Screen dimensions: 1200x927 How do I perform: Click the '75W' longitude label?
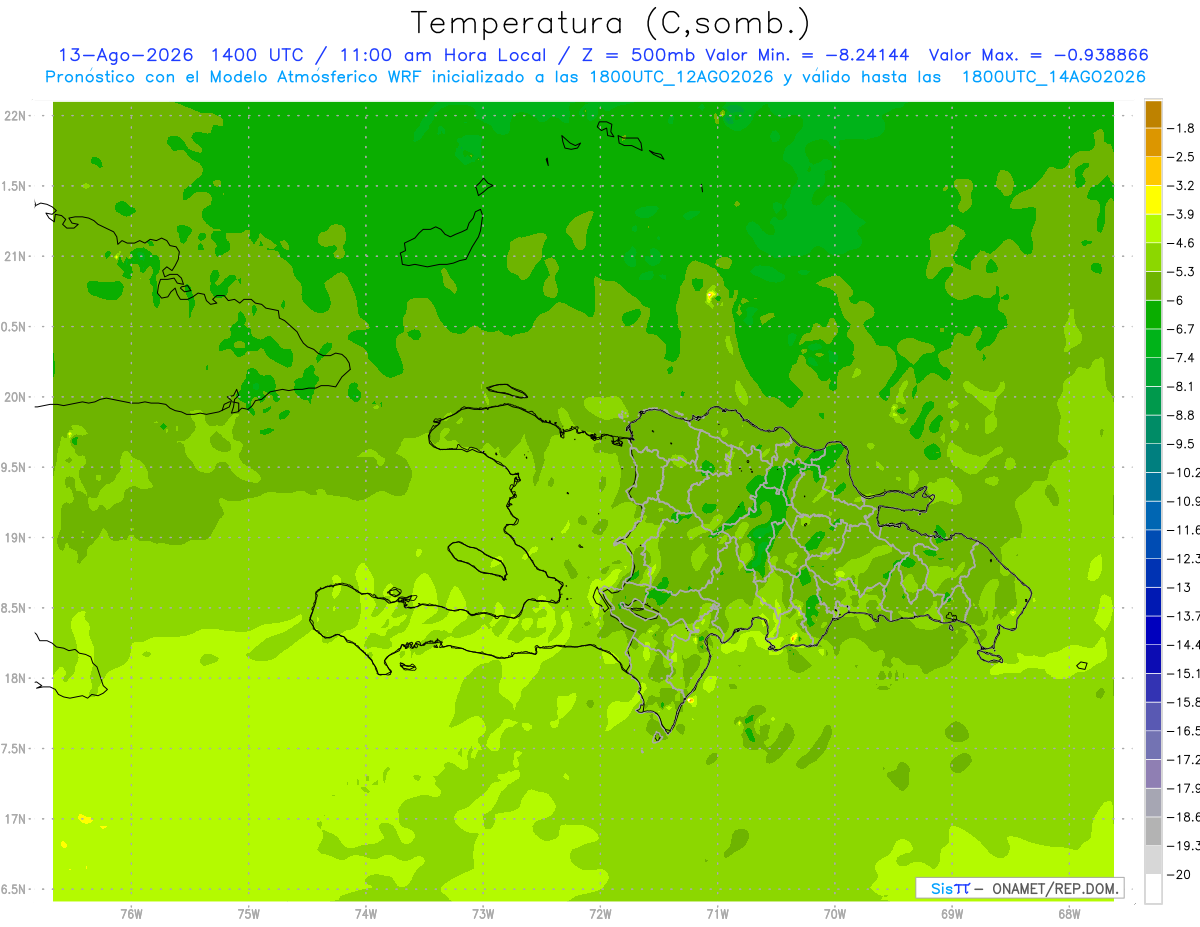(249, 914)
